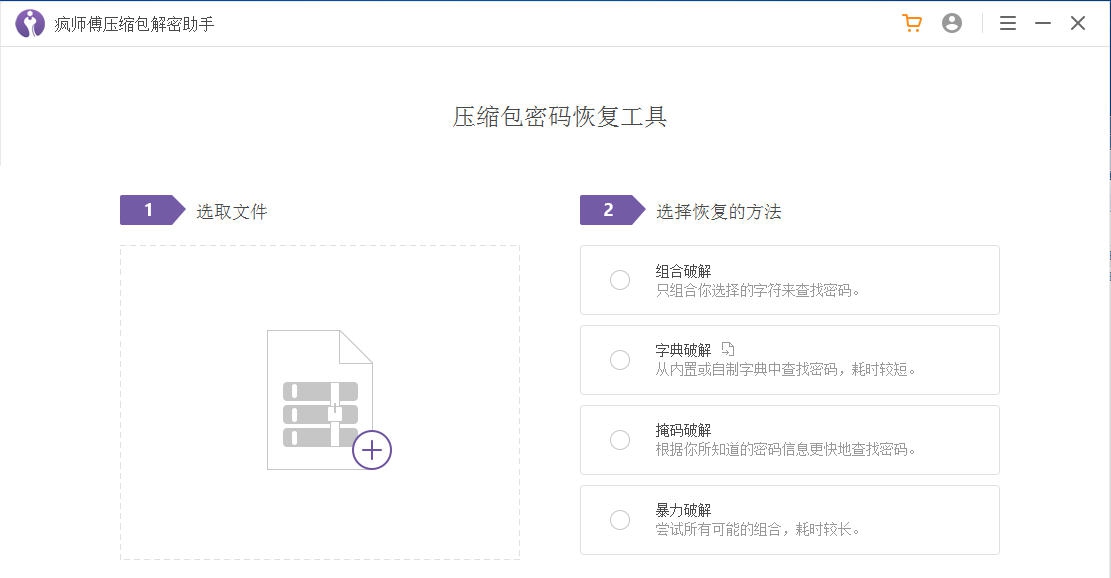Open the hamburger menu
This screenshot has width=1111, height=578.
tap(1007, 22)
